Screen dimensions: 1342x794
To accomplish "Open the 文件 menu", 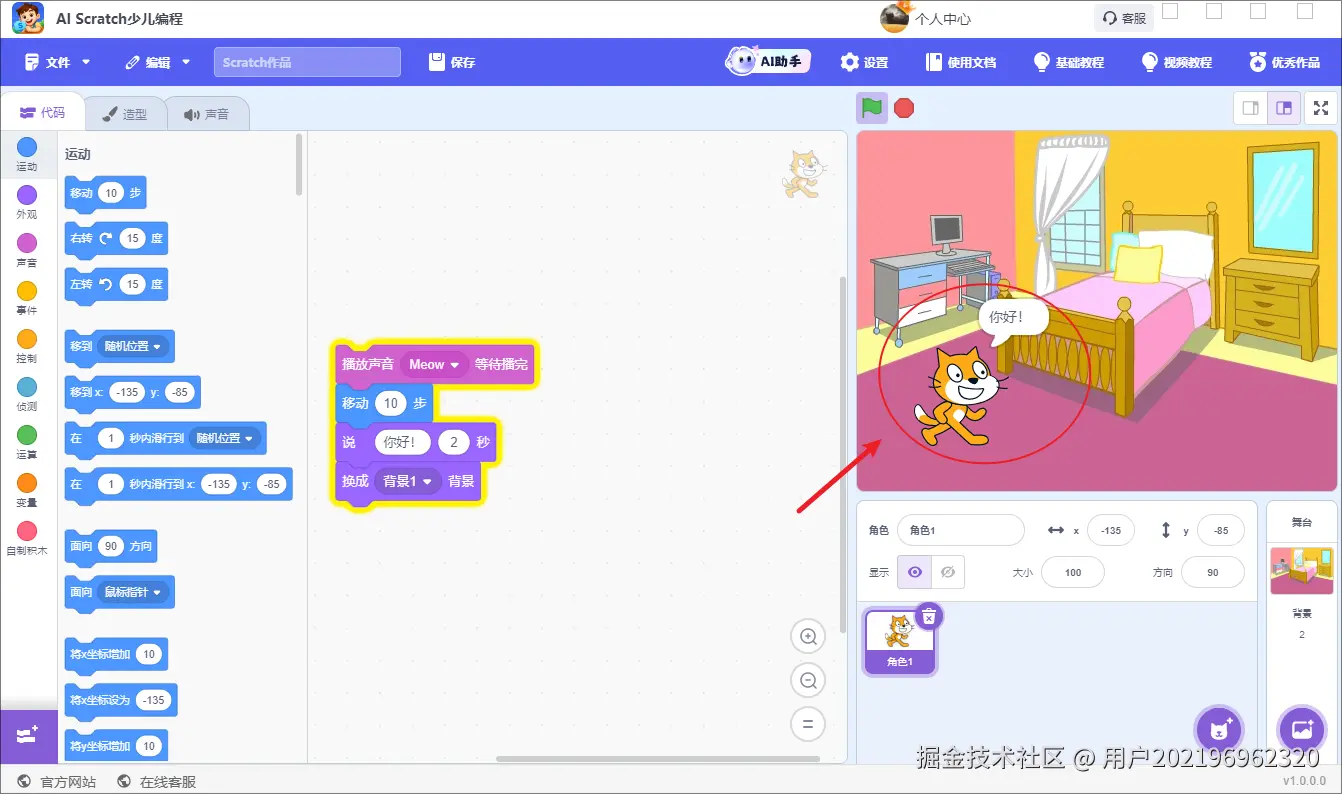I will [58, 62].
